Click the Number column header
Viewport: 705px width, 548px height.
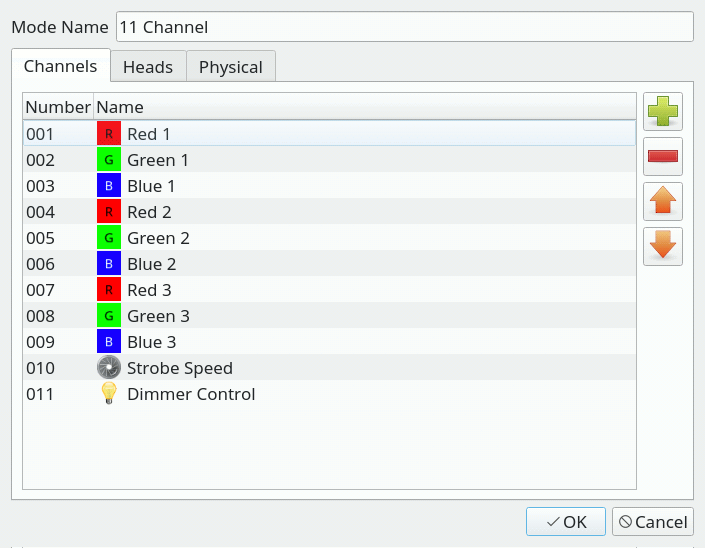point(58,107)
